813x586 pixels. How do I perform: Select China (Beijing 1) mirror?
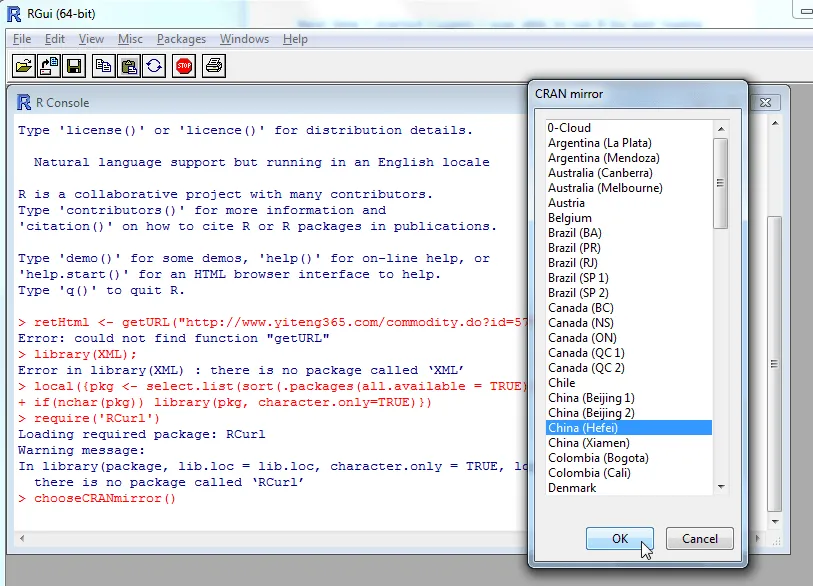pyautogui.click(x=629, y=398)
